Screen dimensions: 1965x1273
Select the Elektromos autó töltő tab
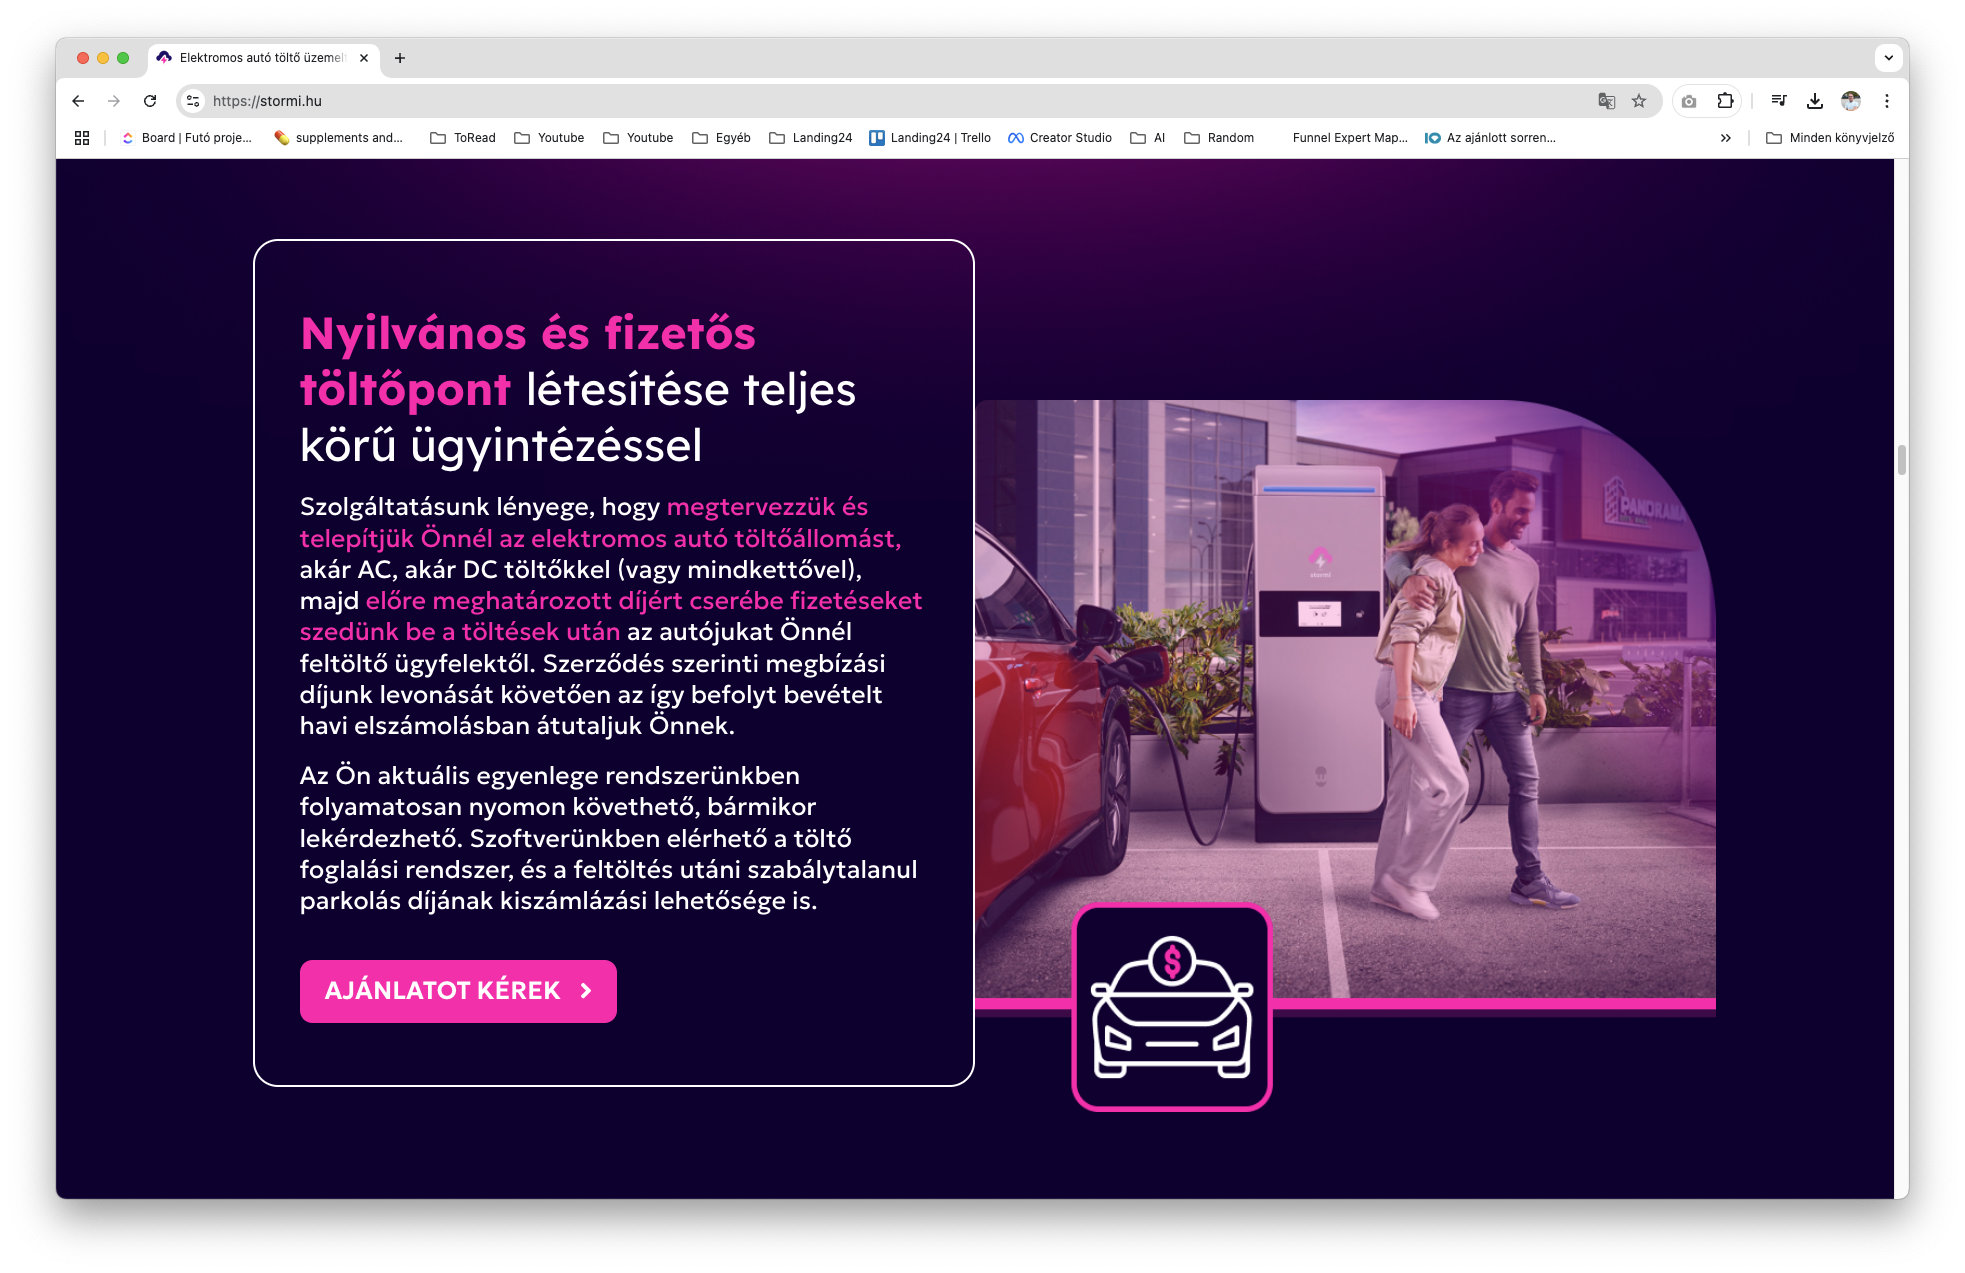(258, 58)
